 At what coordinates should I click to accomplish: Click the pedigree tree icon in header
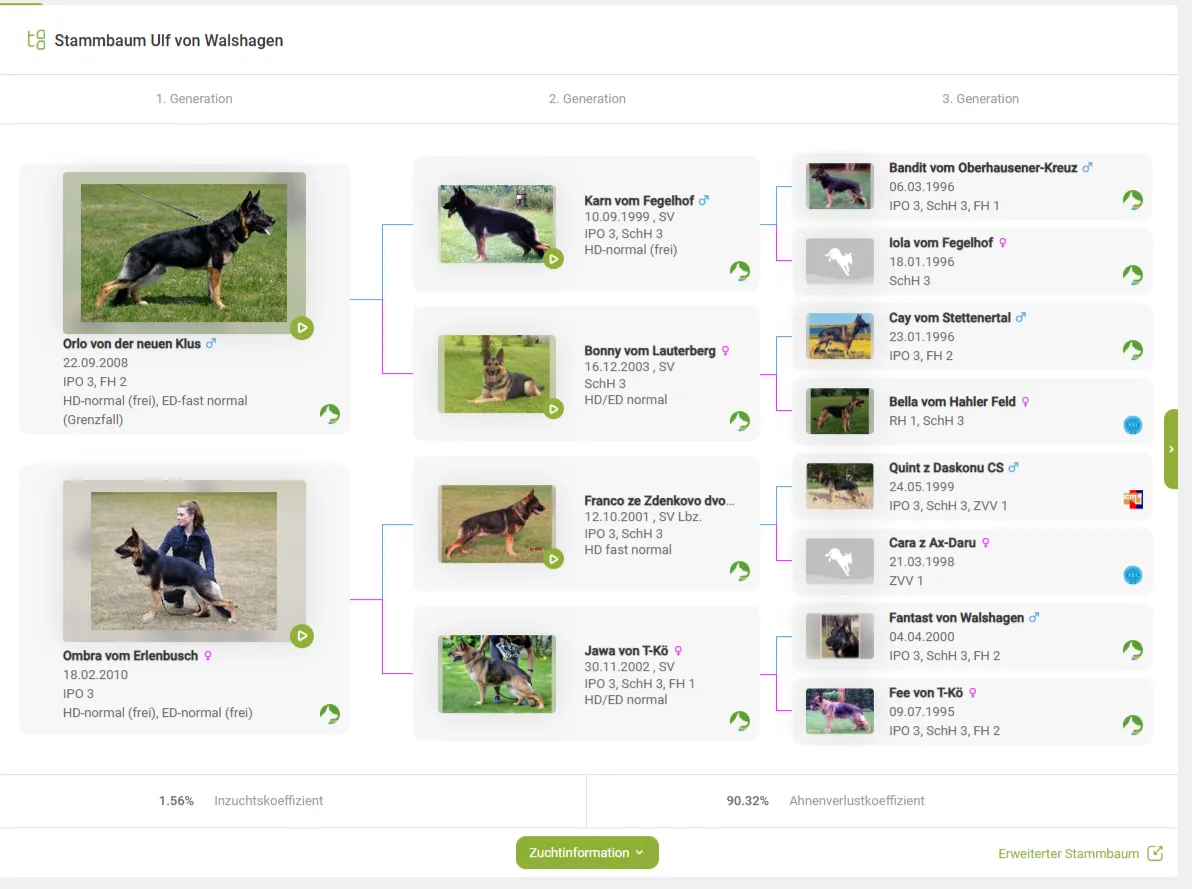[36, 41]
